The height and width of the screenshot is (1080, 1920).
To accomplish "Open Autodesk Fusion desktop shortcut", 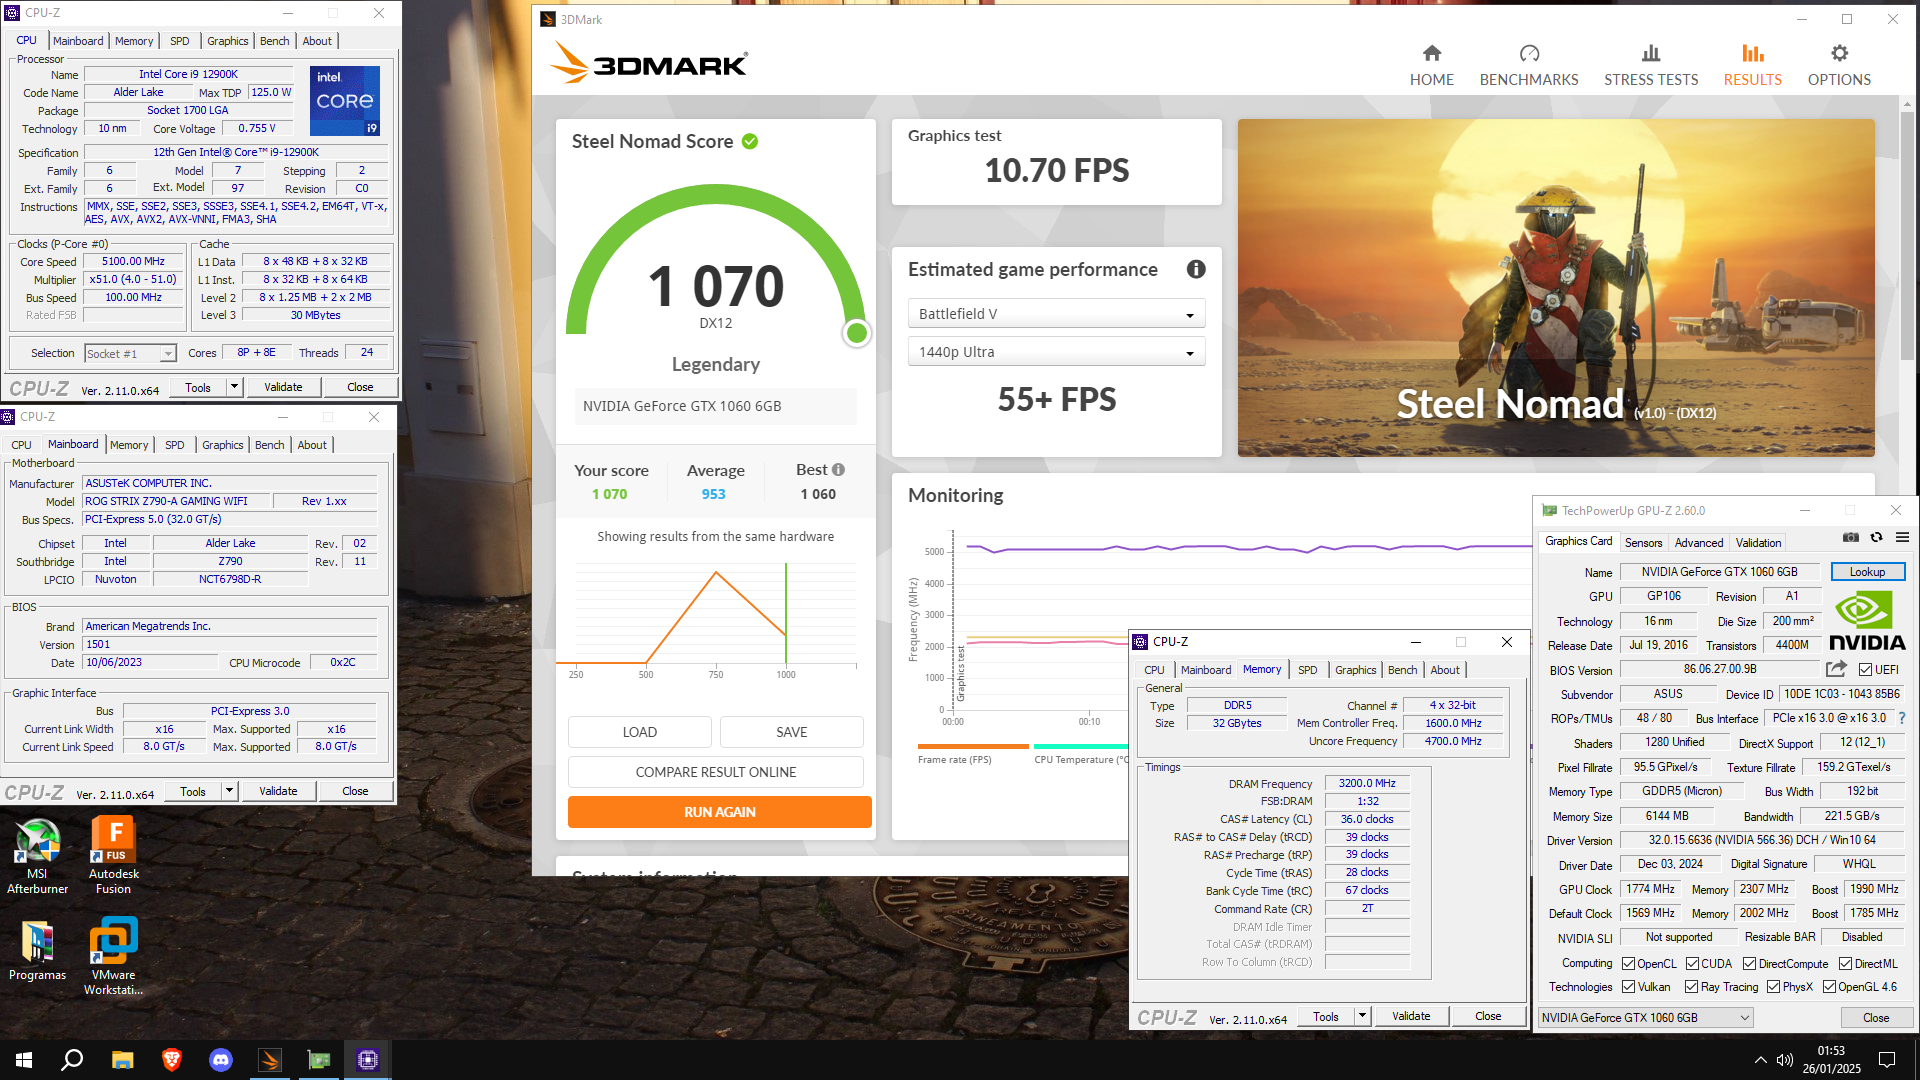I will (x=114, y=855).
